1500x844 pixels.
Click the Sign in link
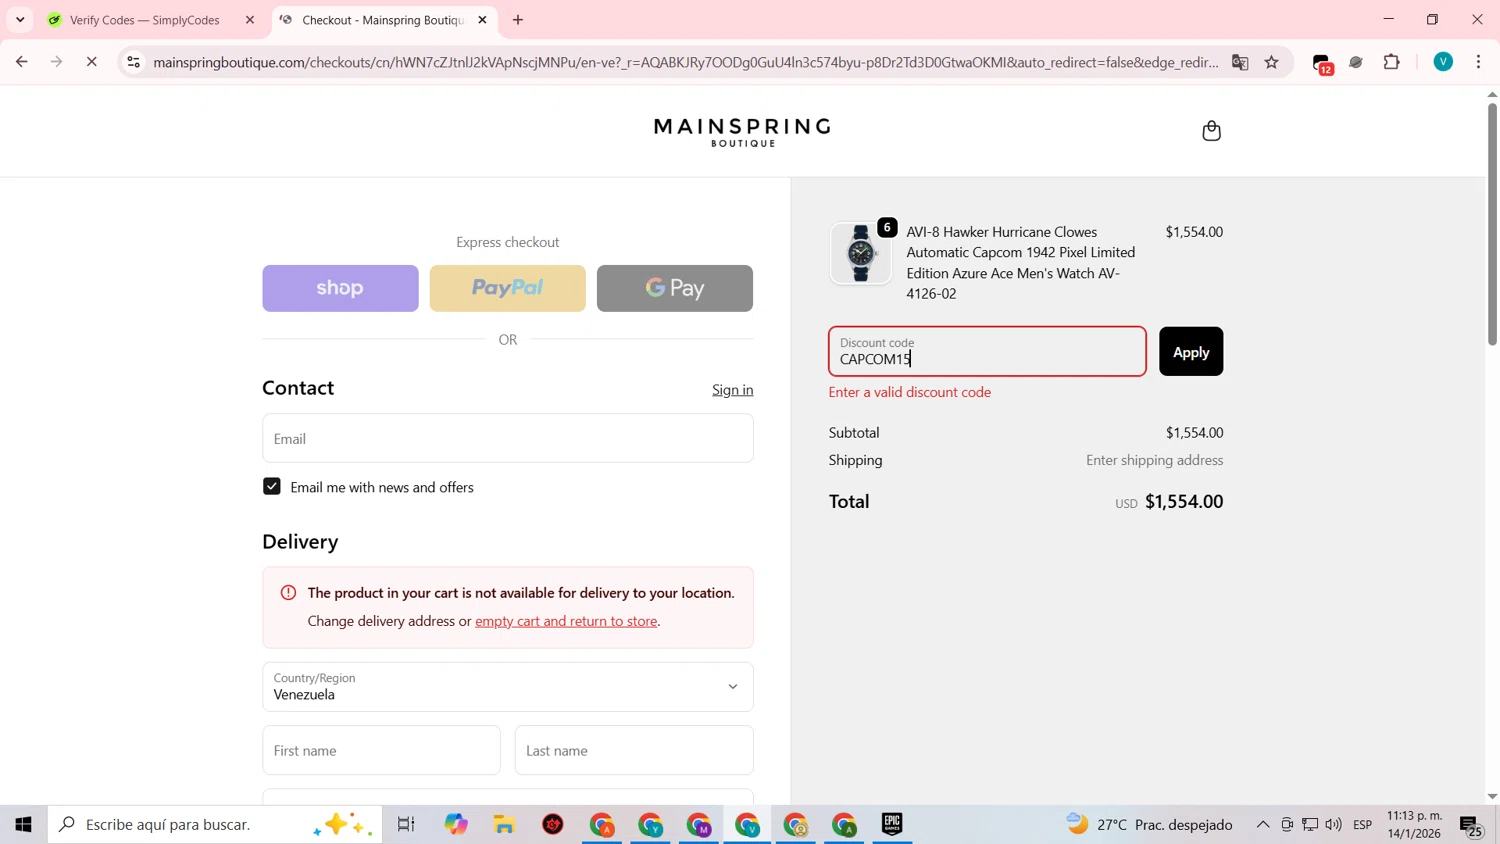click(732, 390)
